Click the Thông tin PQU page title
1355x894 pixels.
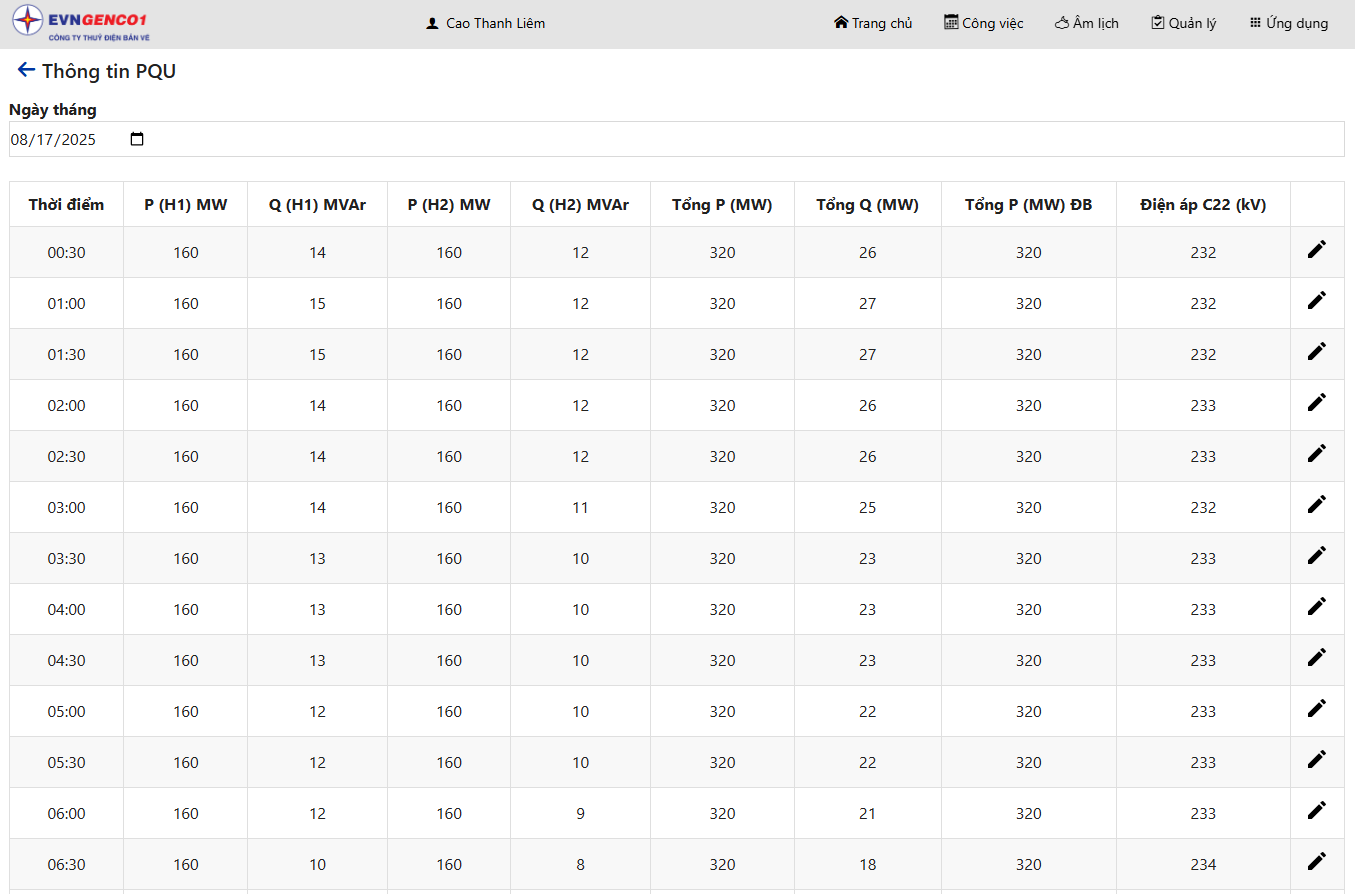click(x=109, y=71)
